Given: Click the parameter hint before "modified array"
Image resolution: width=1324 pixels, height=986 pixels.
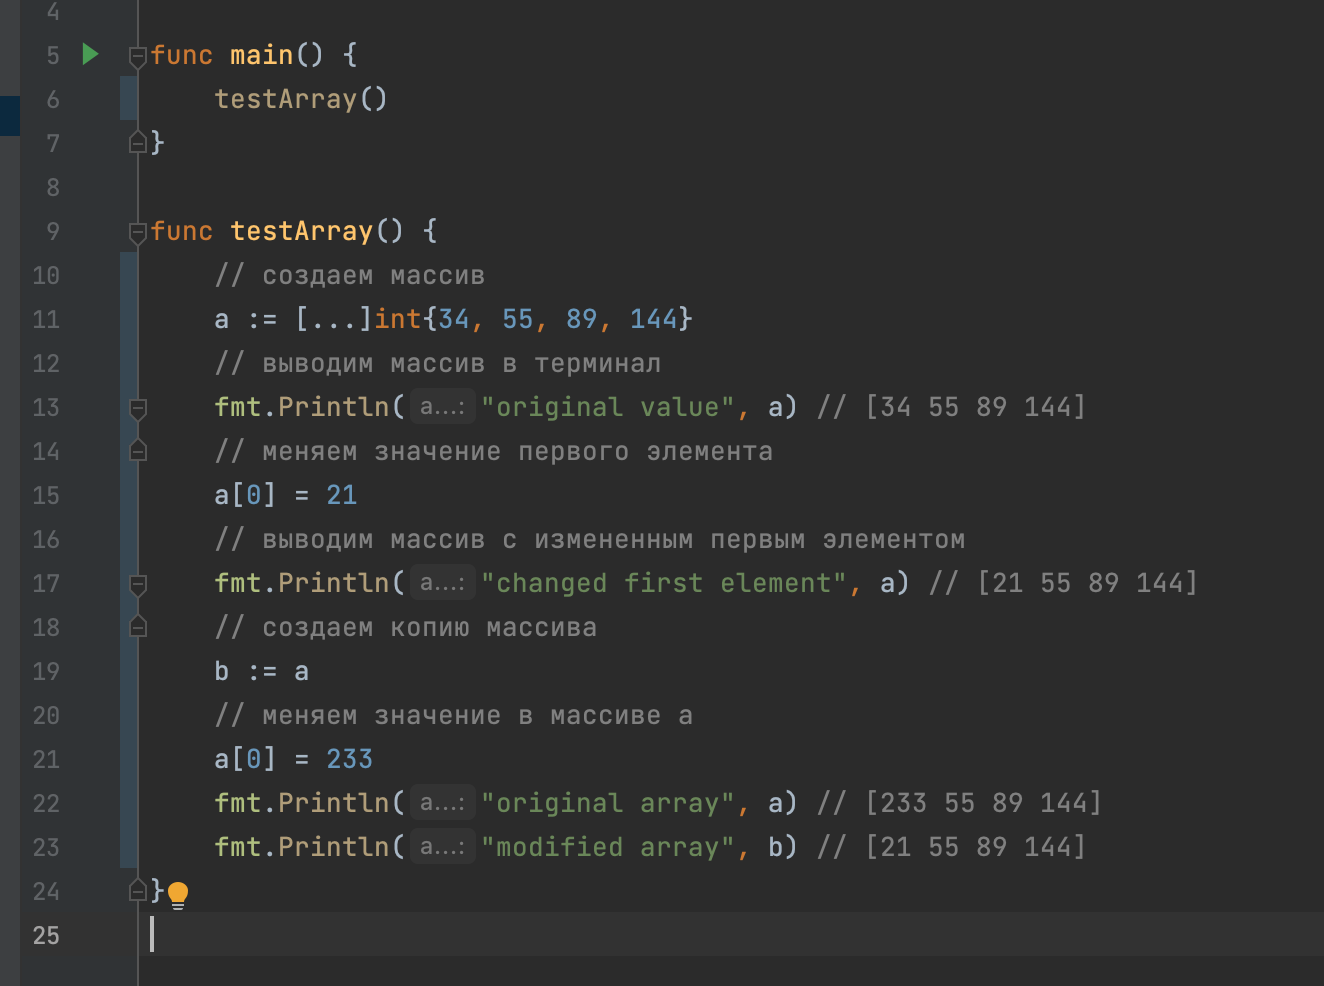Looking at the screenshot, I should coord(442,847).
